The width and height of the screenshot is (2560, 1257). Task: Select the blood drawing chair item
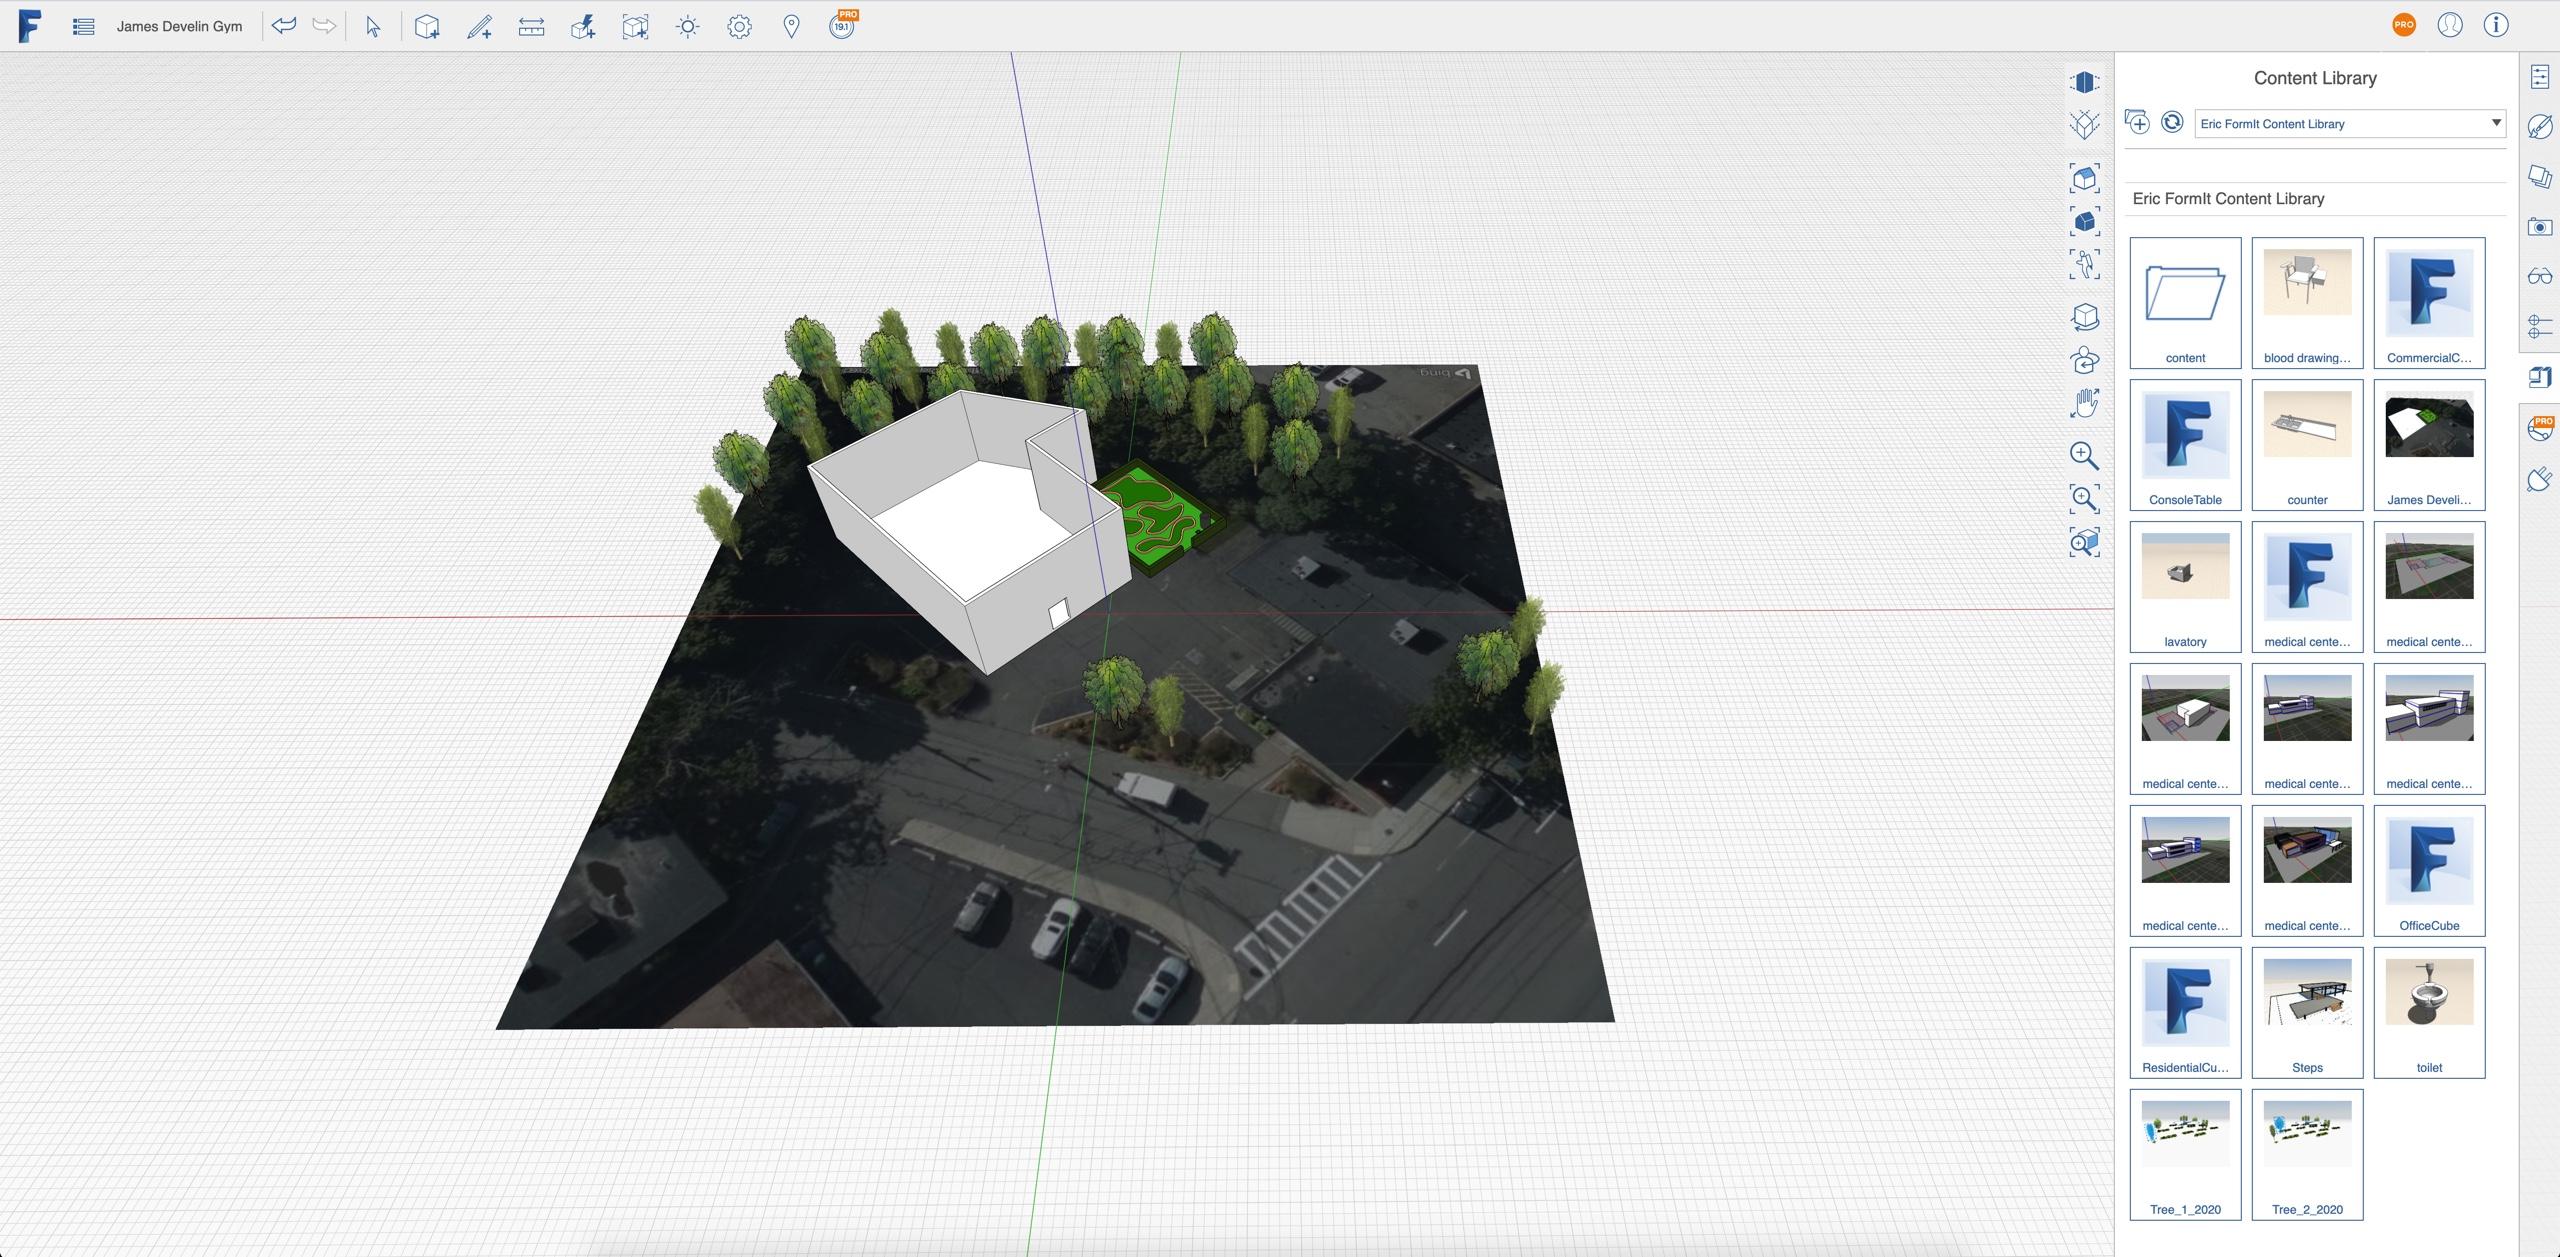coord(2307,303)
